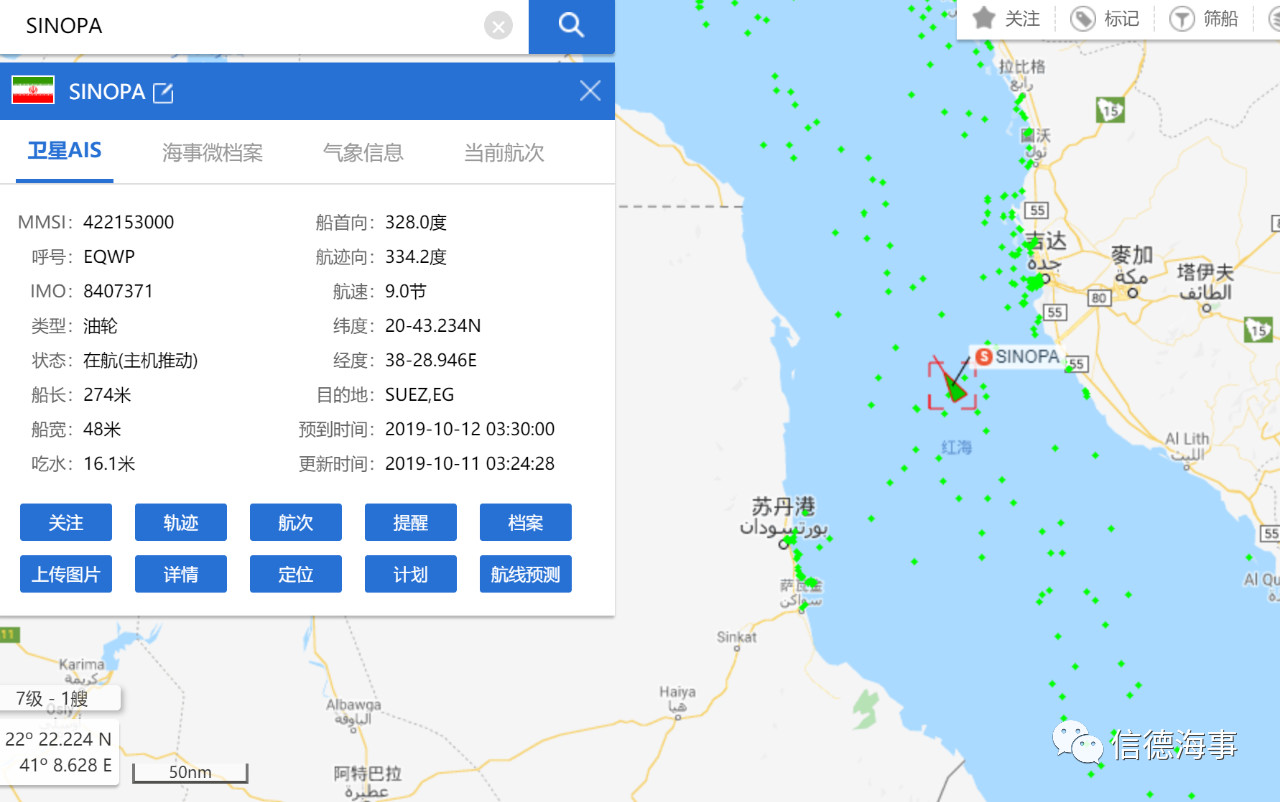Click the 阿特巴拉 map label
This screenshot has height=802, width=1280.
point(367,774)
